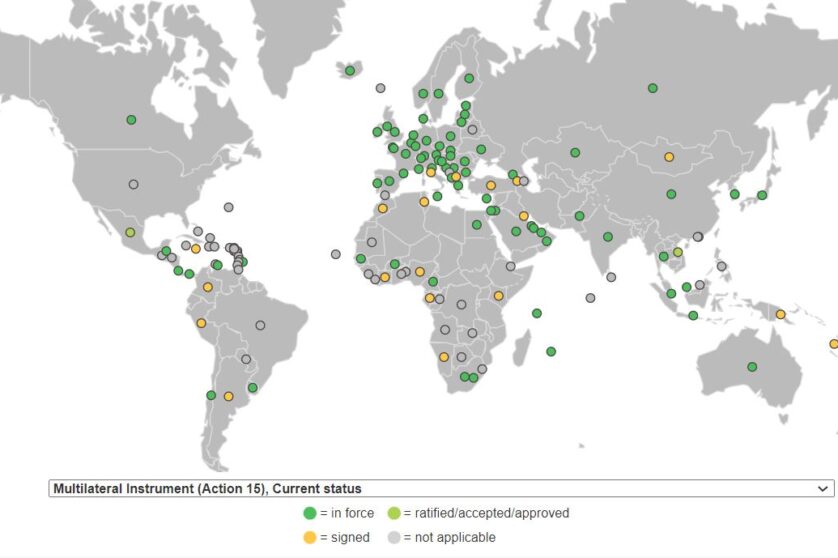Viewport: 838px width, 558px height.
Task: Click the green Thailand marker
Action: click(664, 257)
